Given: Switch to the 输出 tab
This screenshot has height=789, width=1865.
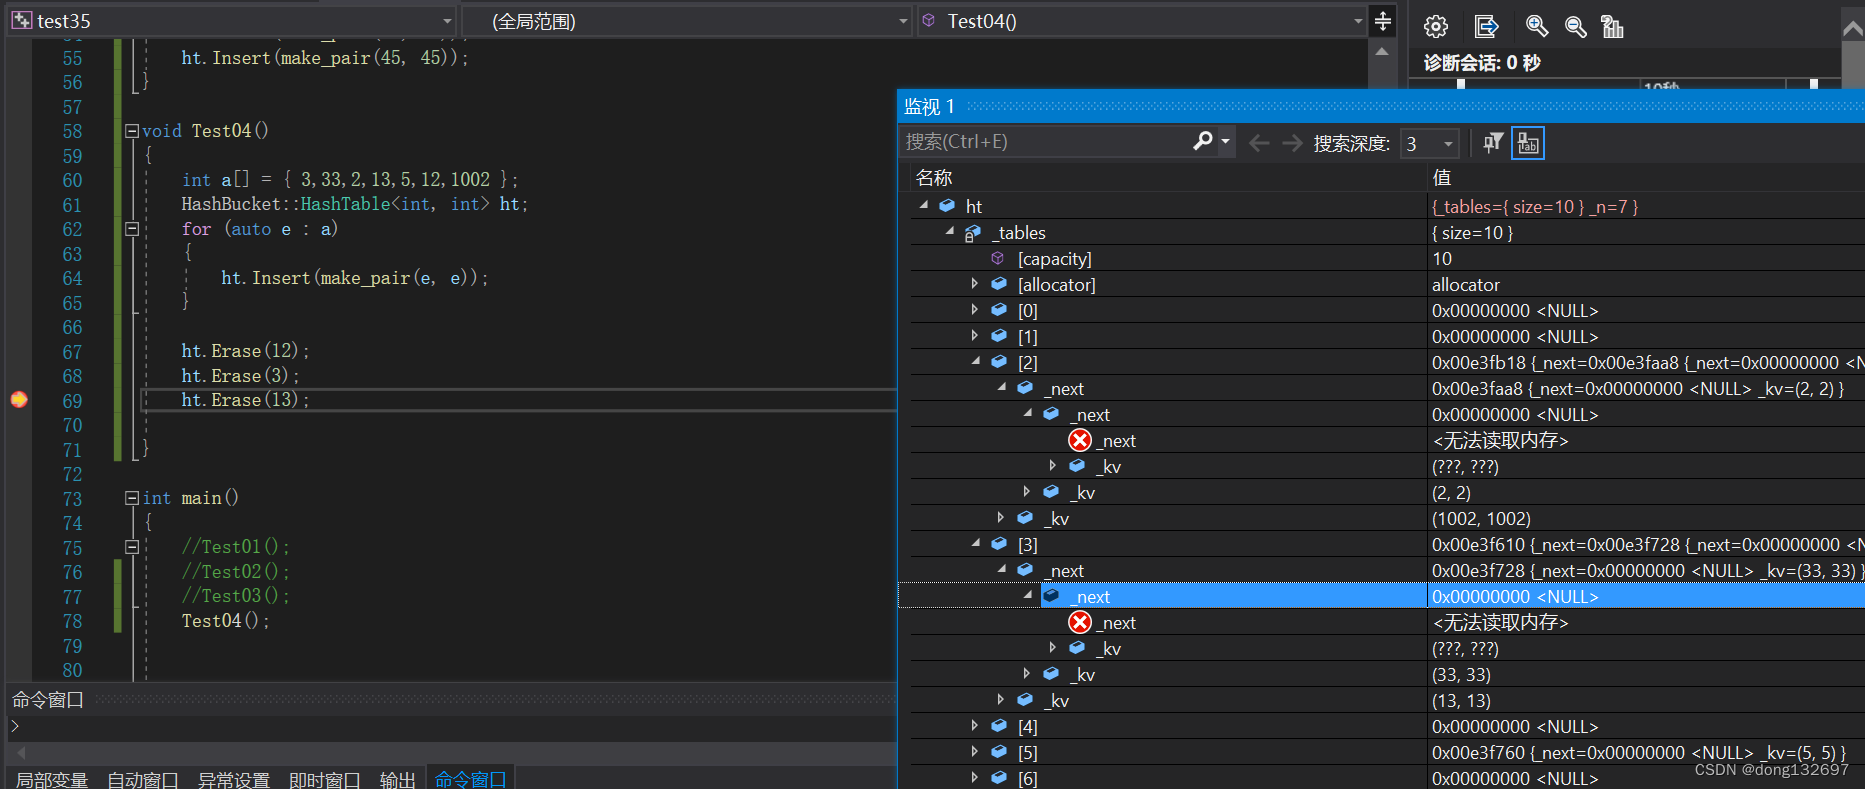Looking at the screenshot, I should [398, 779].
